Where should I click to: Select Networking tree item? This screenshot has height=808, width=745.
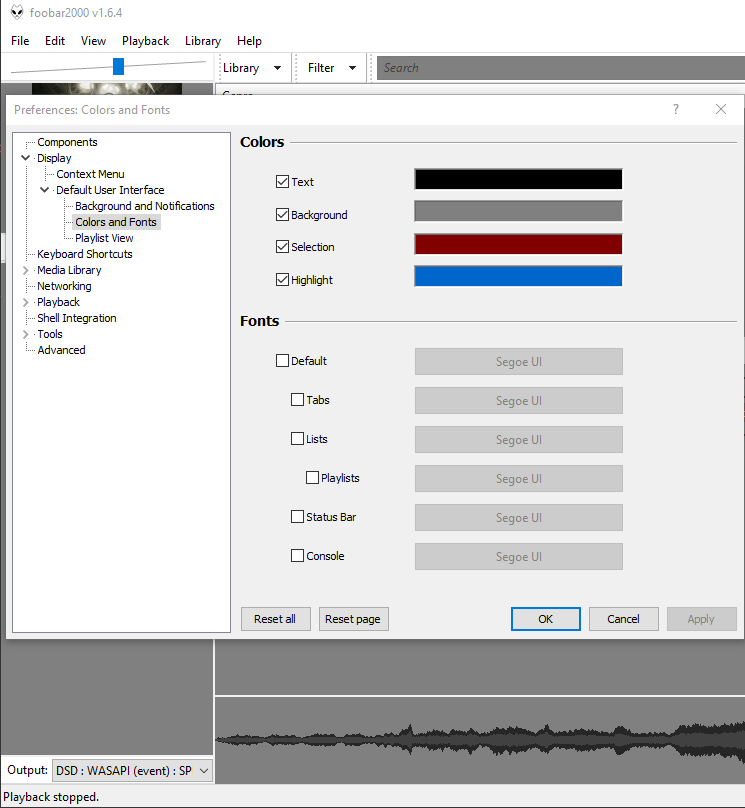[x=64, y=286]
